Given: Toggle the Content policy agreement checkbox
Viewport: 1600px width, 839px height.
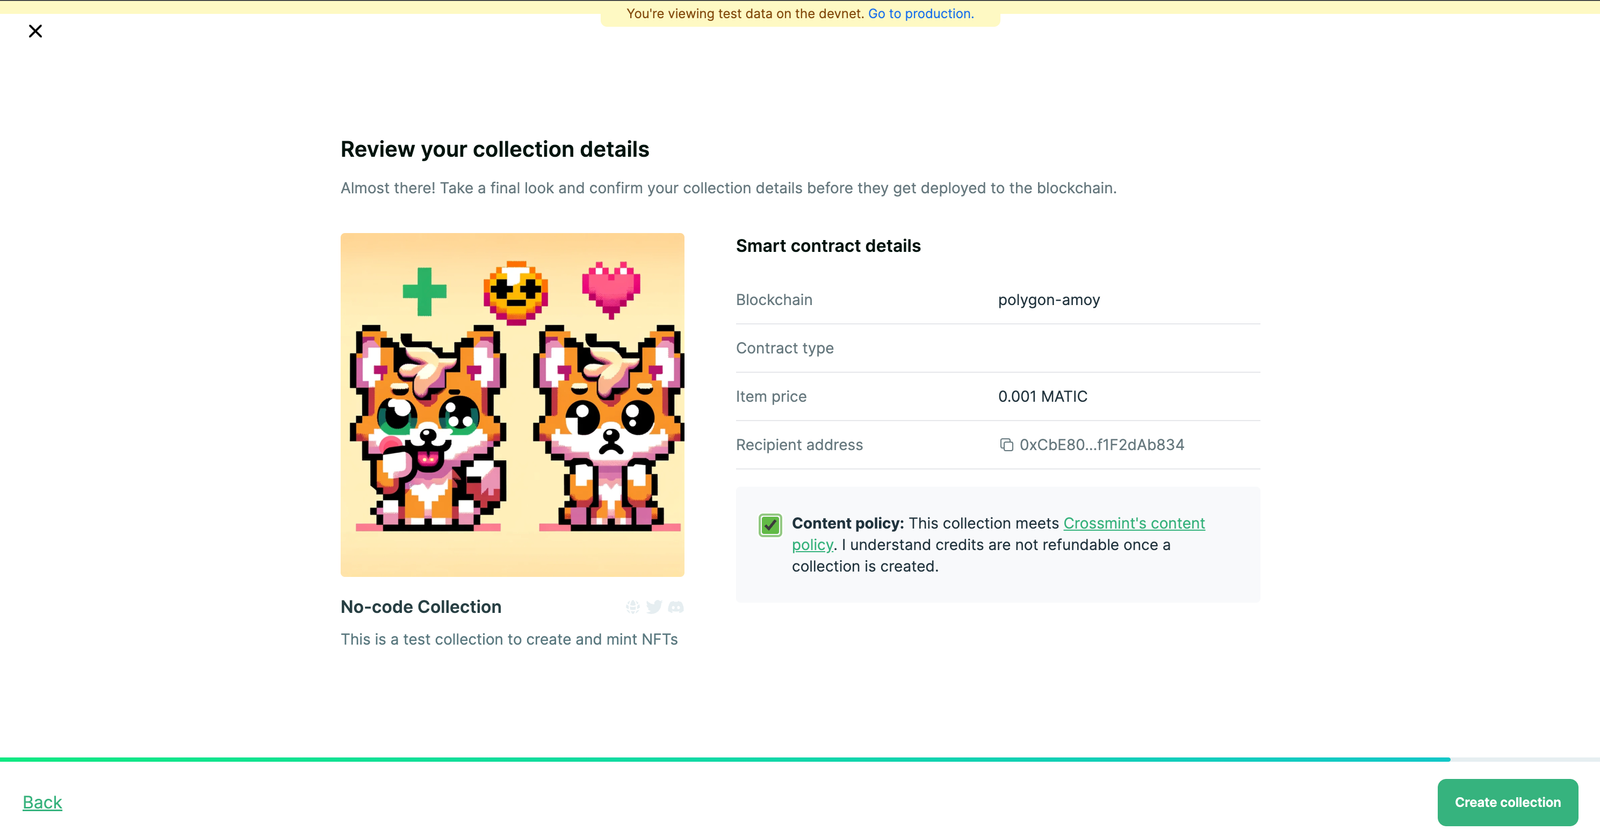Looking at the screenshot, I should 770,524.
